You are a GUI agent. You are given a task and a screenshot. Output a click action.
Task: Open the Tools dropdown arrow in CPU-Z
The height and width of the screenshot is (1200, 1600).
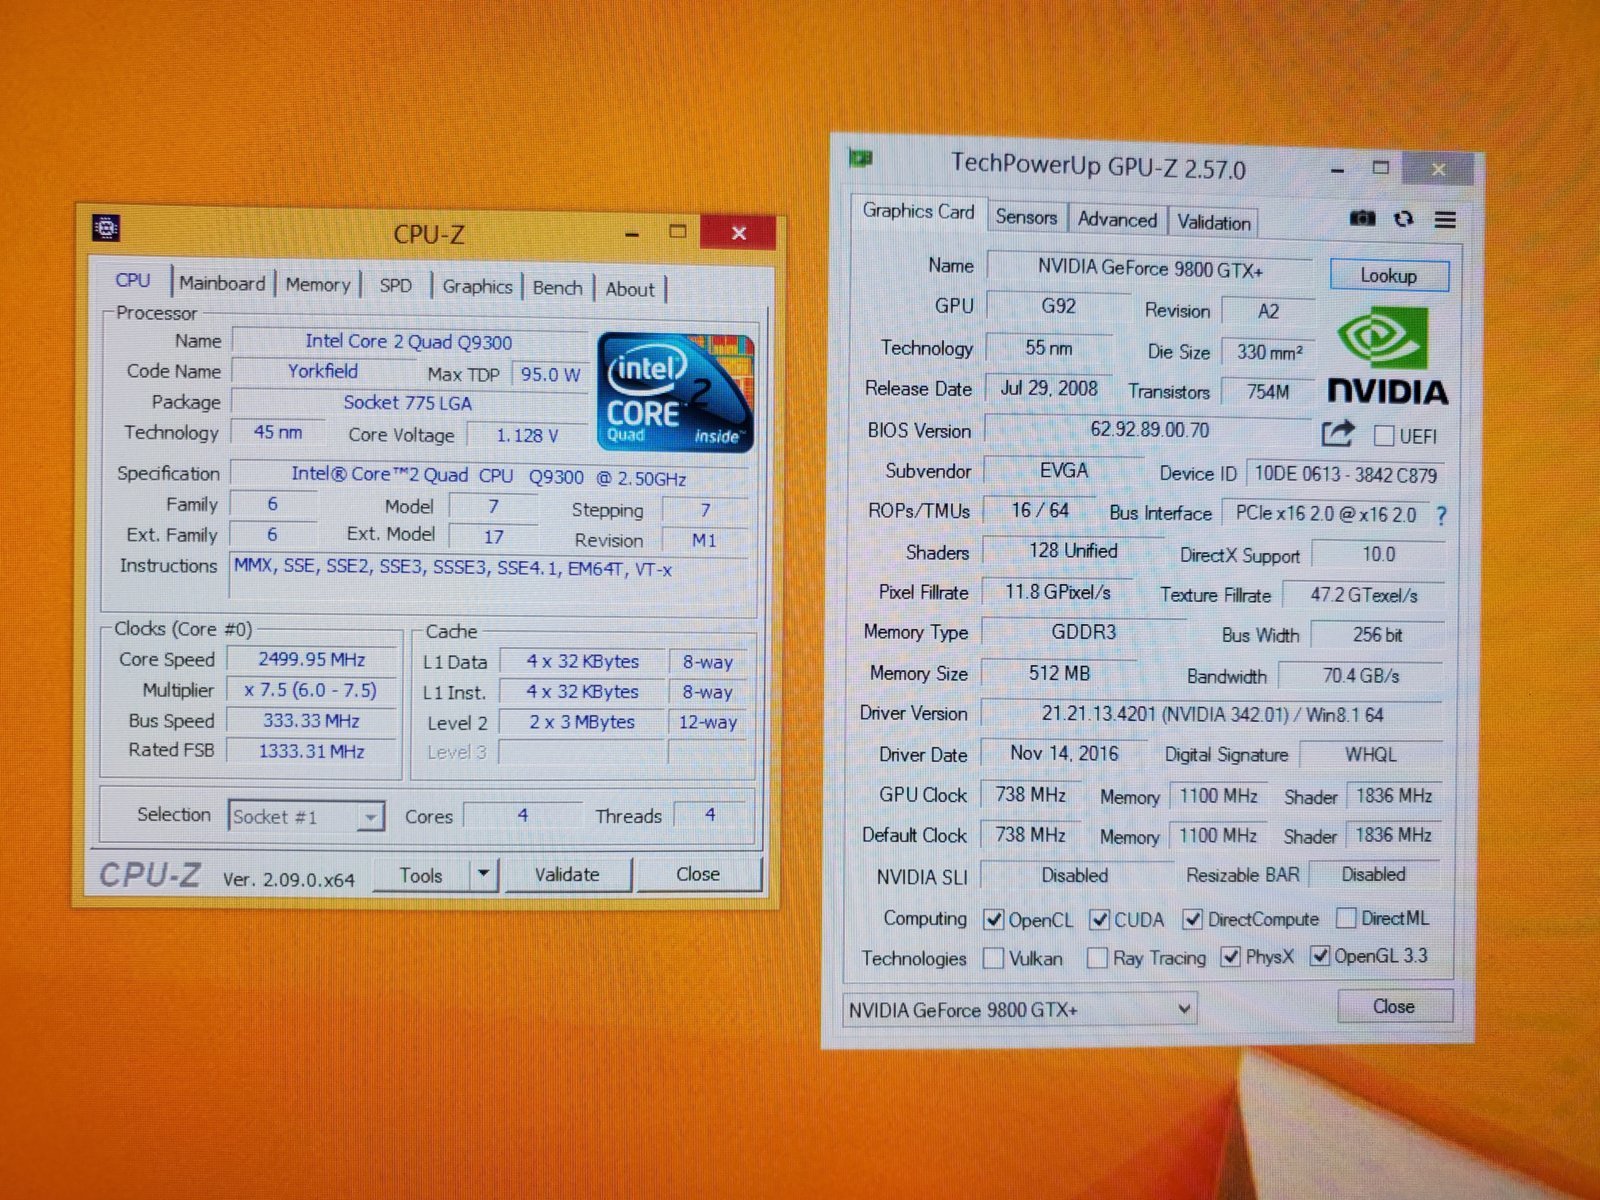(484, 874)
